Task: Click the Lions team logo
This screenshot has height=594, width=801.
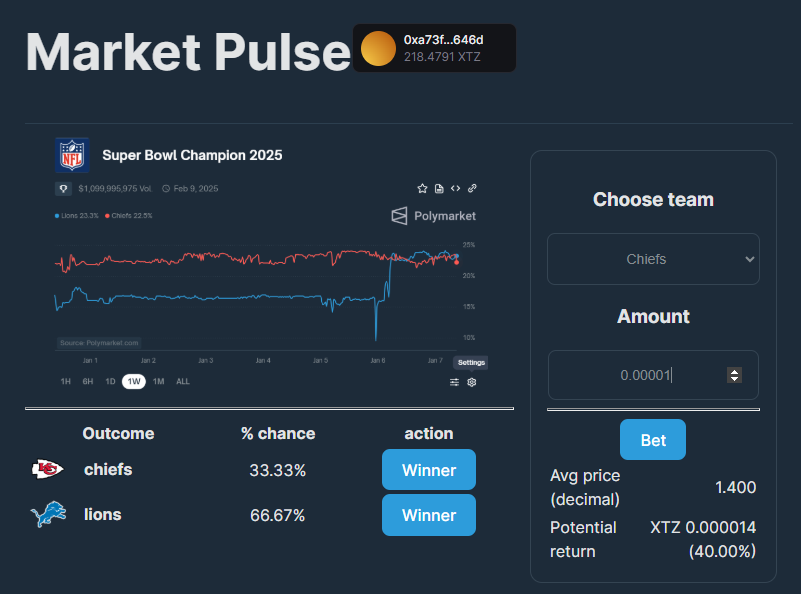Action: pos(47,515)
